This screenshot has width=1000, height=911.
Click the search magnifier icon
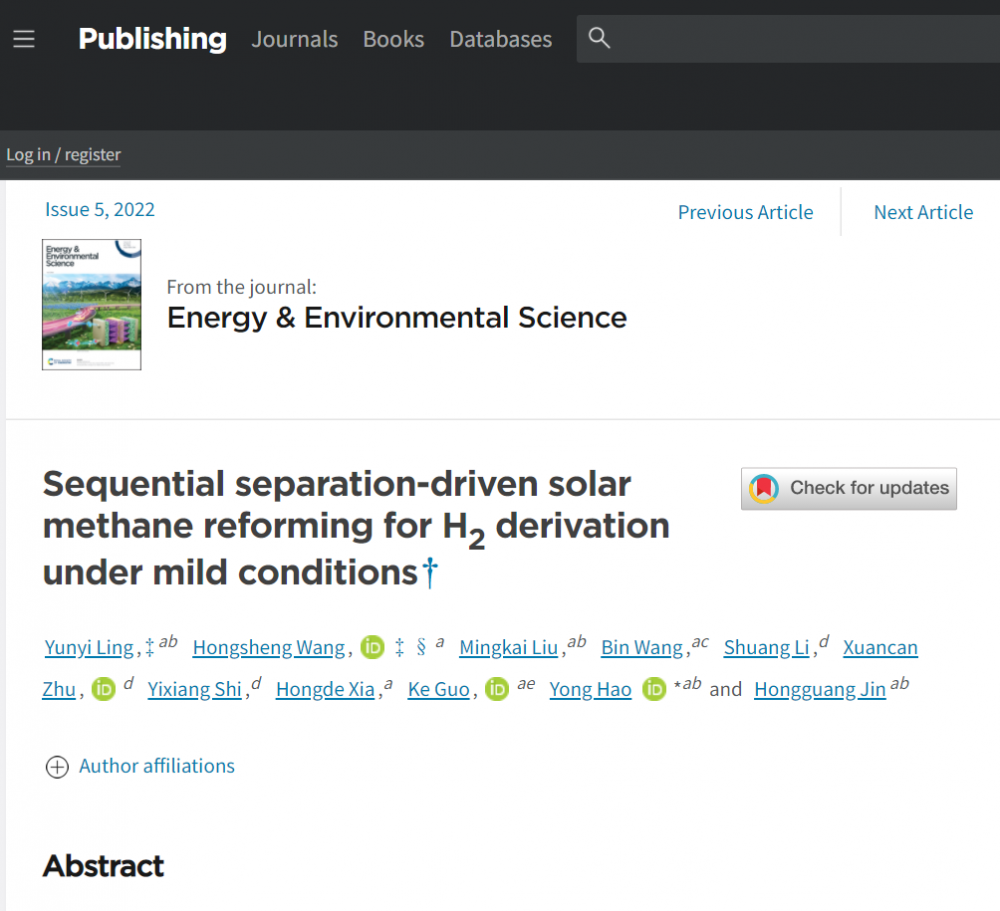[599, 38]
